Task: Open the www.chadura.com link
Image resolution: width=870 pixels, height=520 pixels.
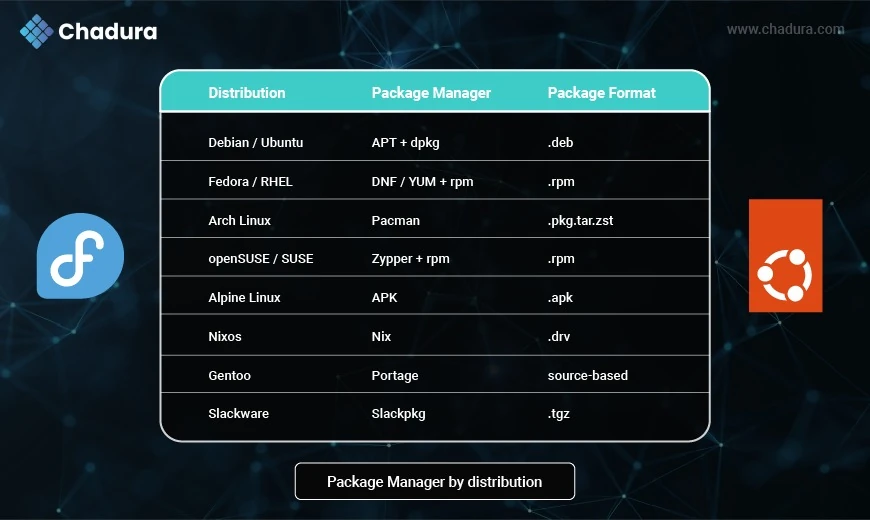Action: [x=785, y=29]
